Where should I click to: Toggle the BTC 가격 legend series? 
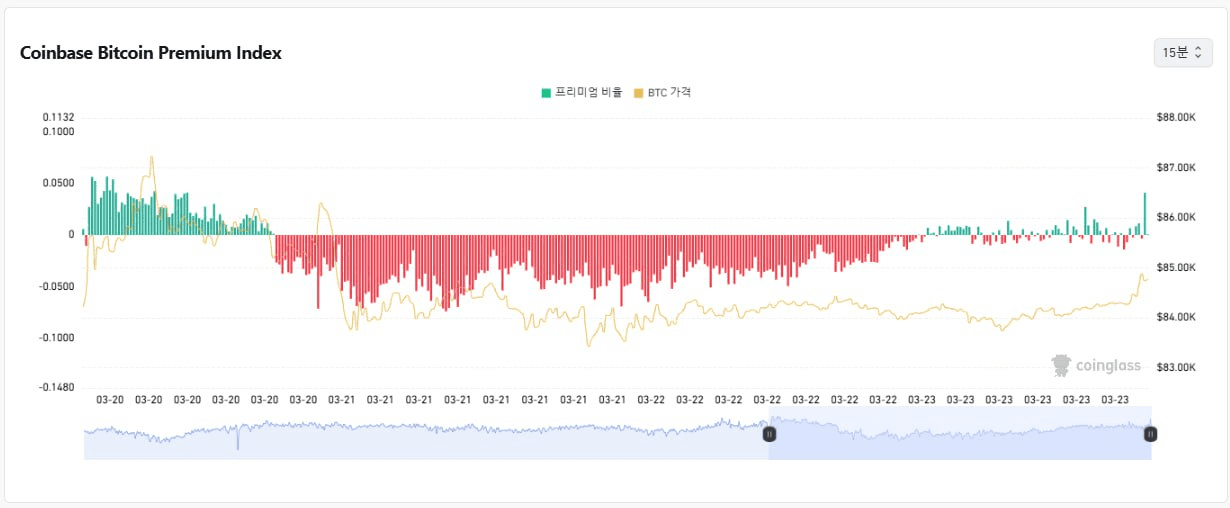pyautogui.click(x=669, y=92)
